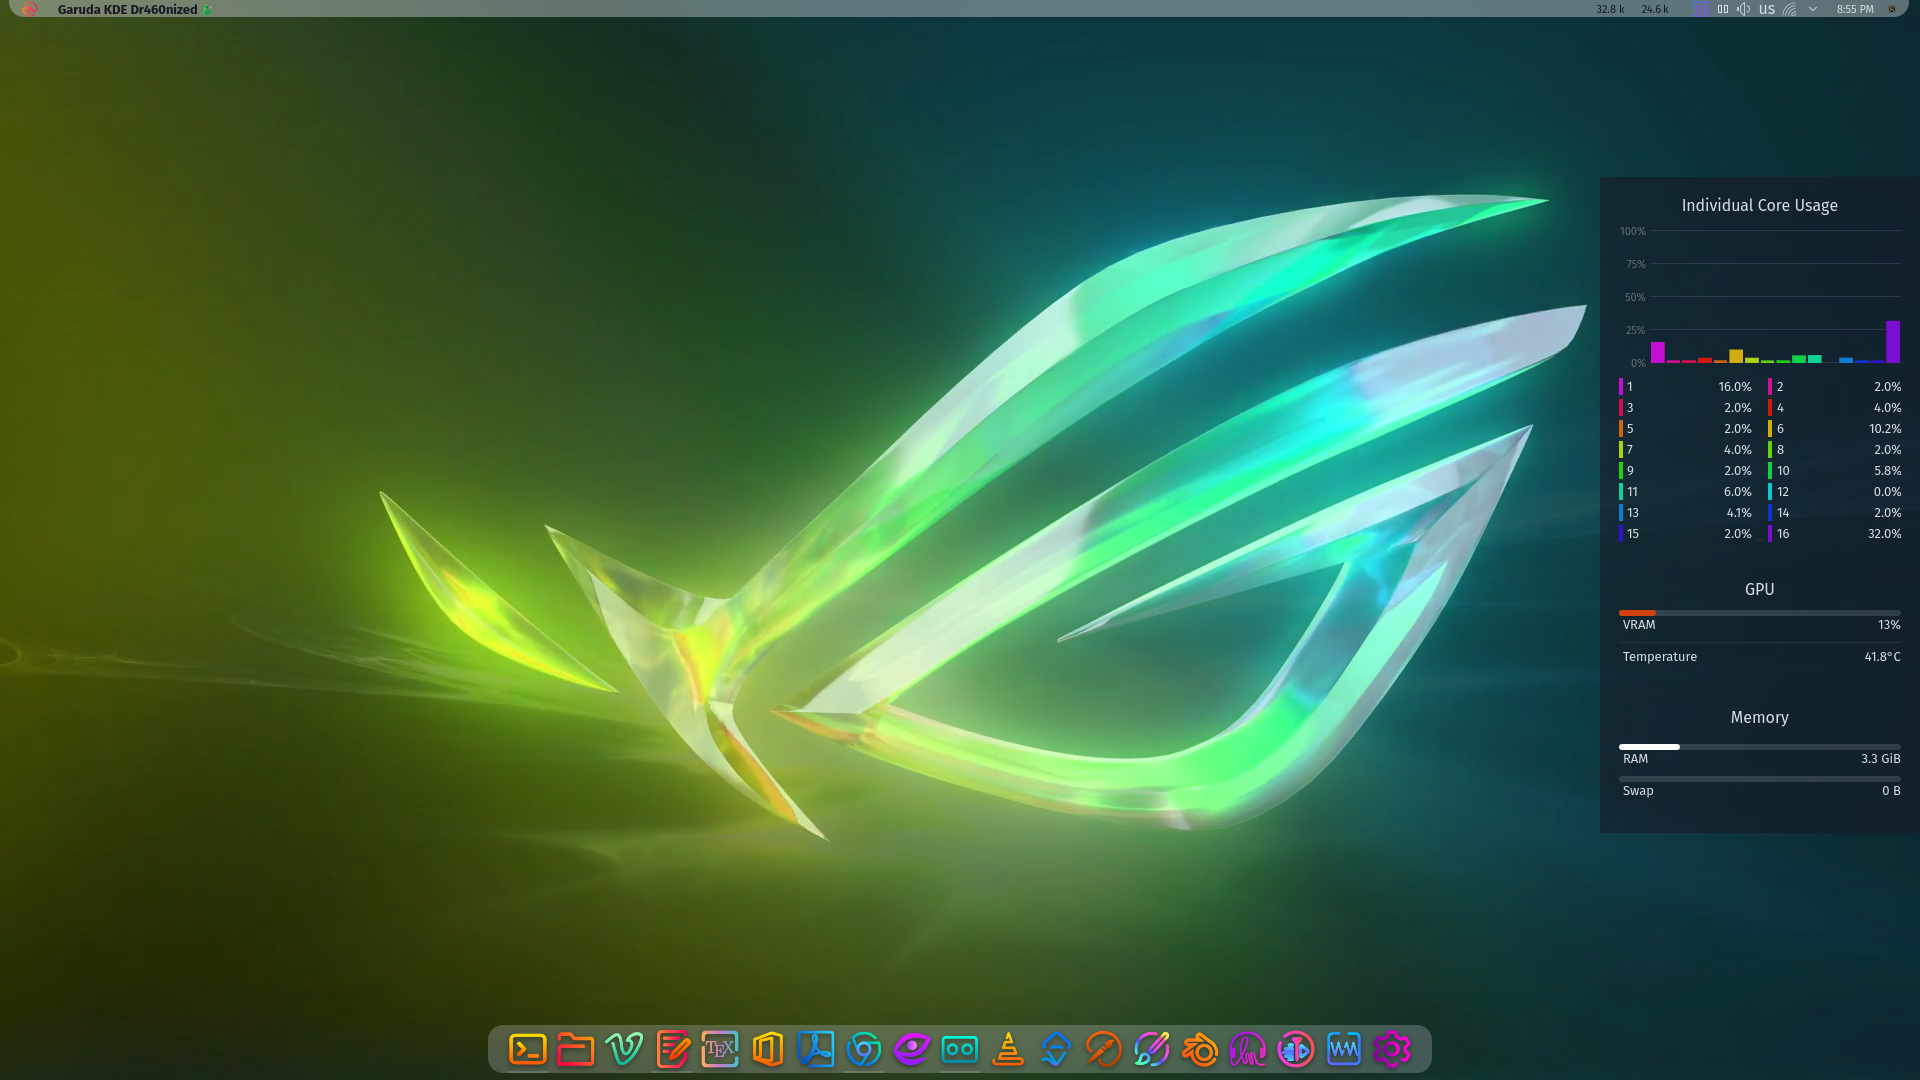The width and height of the screenshot is (1920, 1080).
Task: Click core 13 legend row showing 4.1%
Action: click(x=1686, y=512)
